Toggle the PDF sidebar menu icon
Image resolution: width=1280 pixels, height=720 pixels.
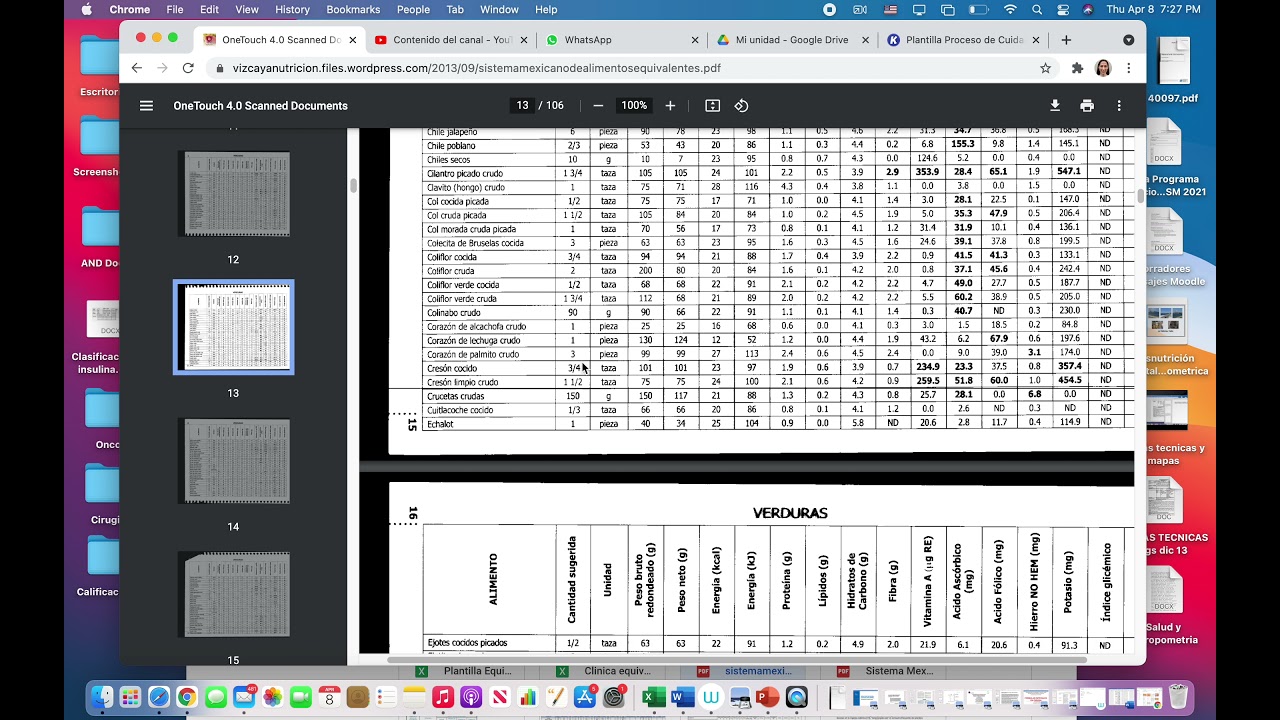click(146, 105)
